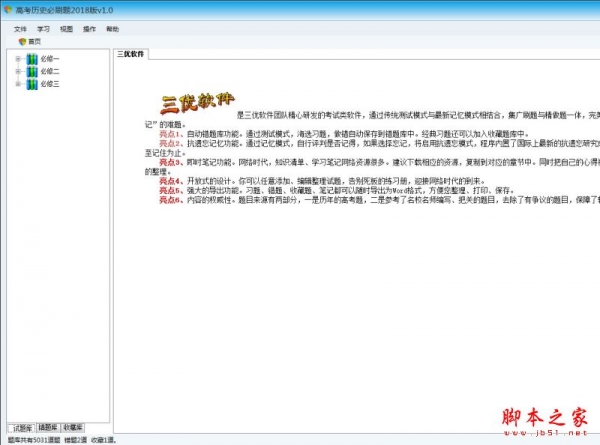Image resolution: width=600 pixels, height=445 pixels.
Task: Switch to the 错题库 bottom tab
Action: 48,427
